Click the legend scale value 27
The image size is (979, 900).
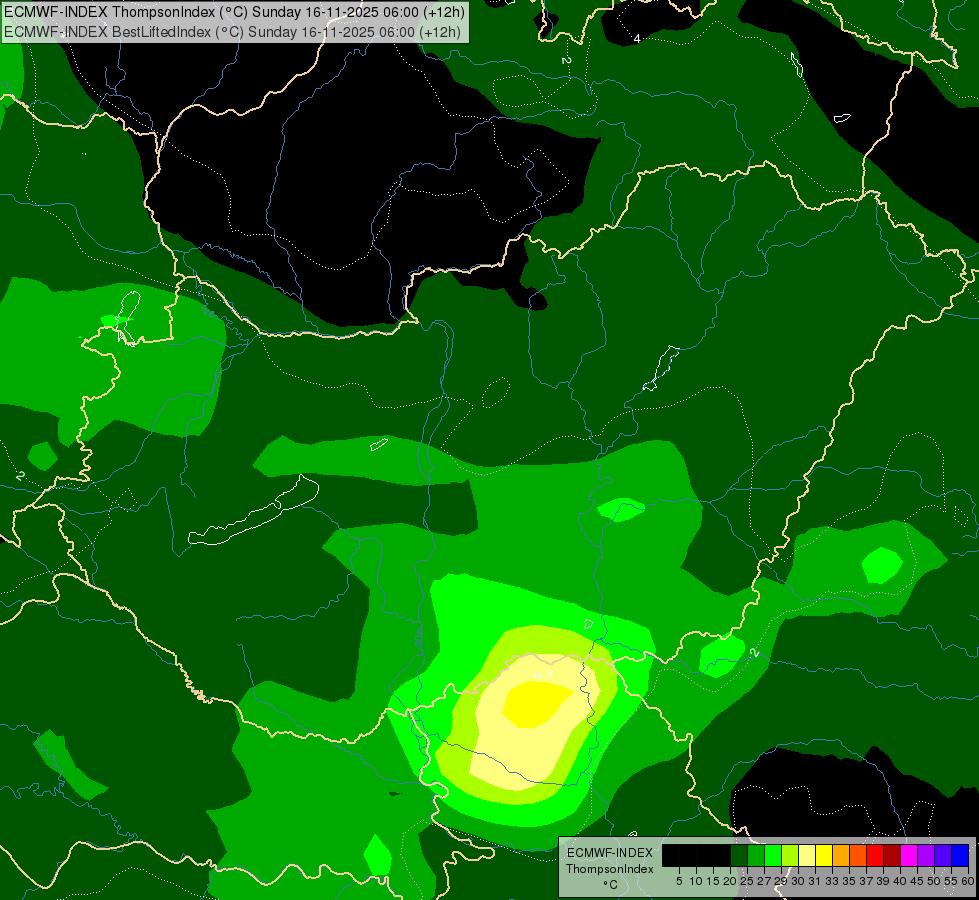click(x=764, y=881)
